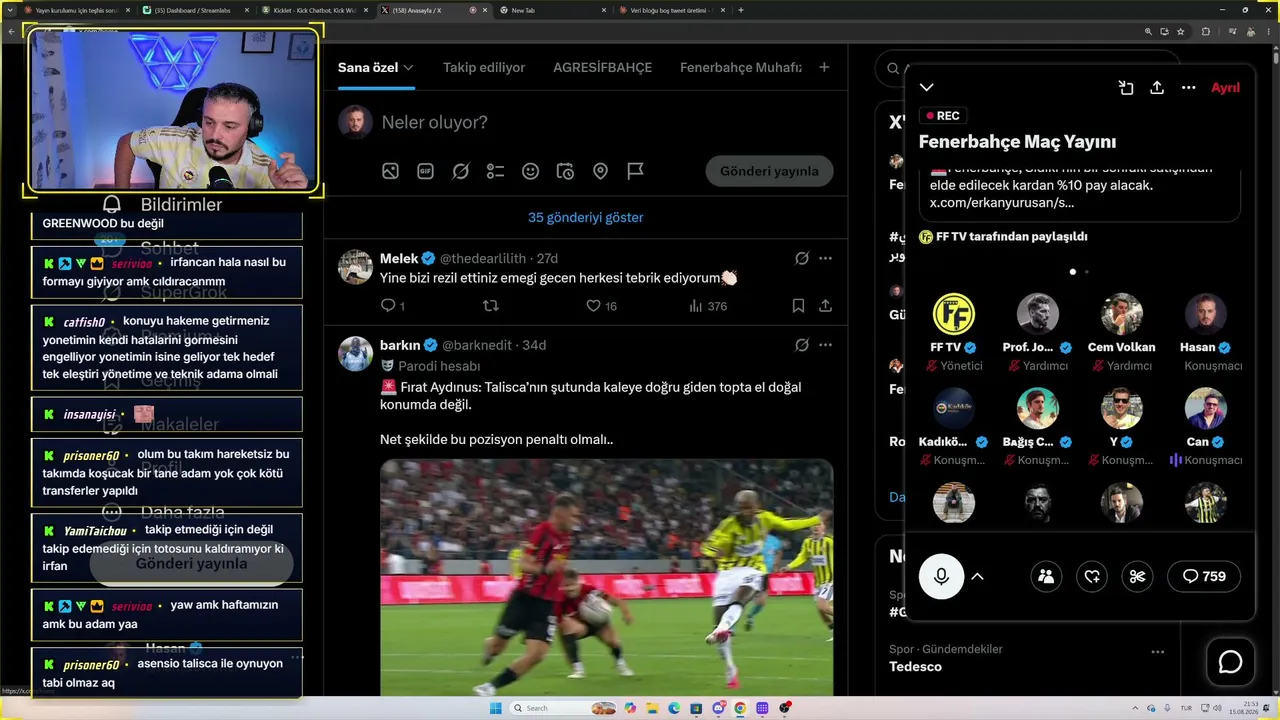Image resolution: width=1280 pixels, height=720 pixels.
Task: Open more options on barkın's post
Action: pyautogui.click(x=825, y=345)
